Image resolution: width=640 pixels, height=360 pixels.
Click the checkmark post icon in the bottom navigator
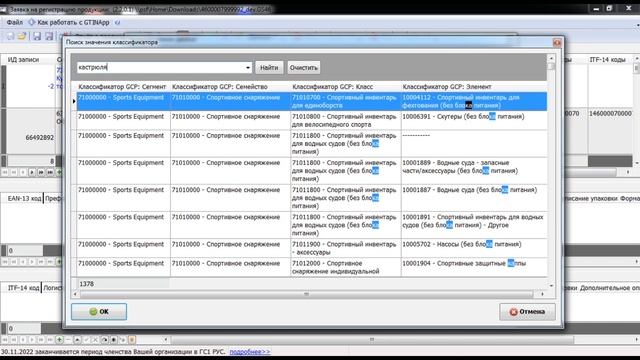[86, 340]
